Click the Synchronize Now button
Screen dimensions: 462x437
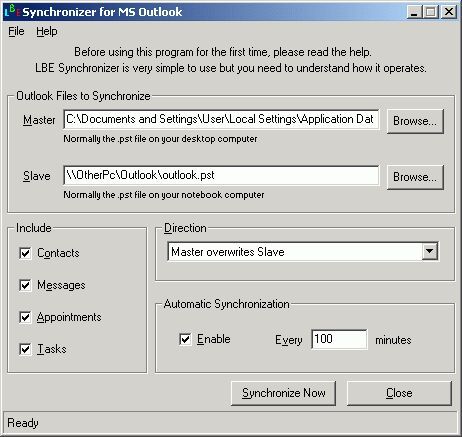[284, 393]
